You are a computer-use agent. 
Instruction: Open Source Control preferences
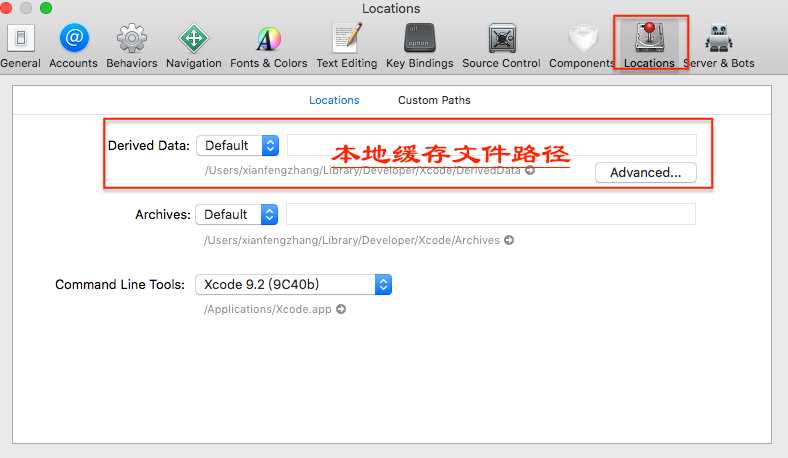tap(501, 46)
